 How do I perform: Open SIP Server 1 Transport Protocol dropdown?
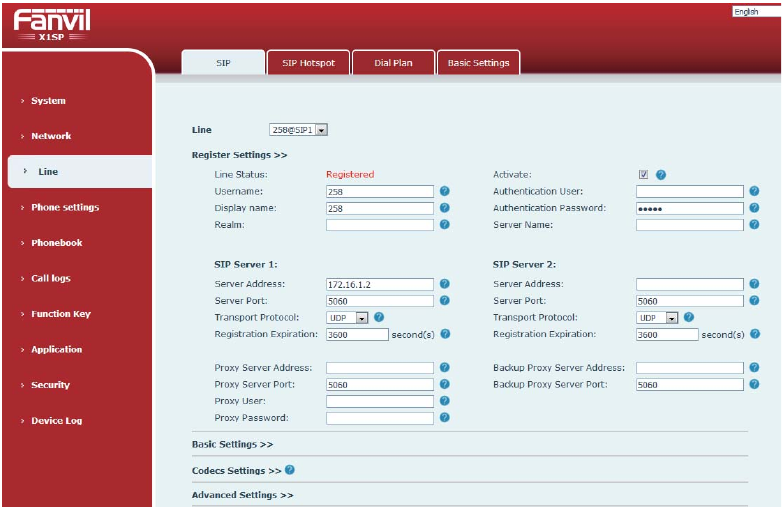347,318
